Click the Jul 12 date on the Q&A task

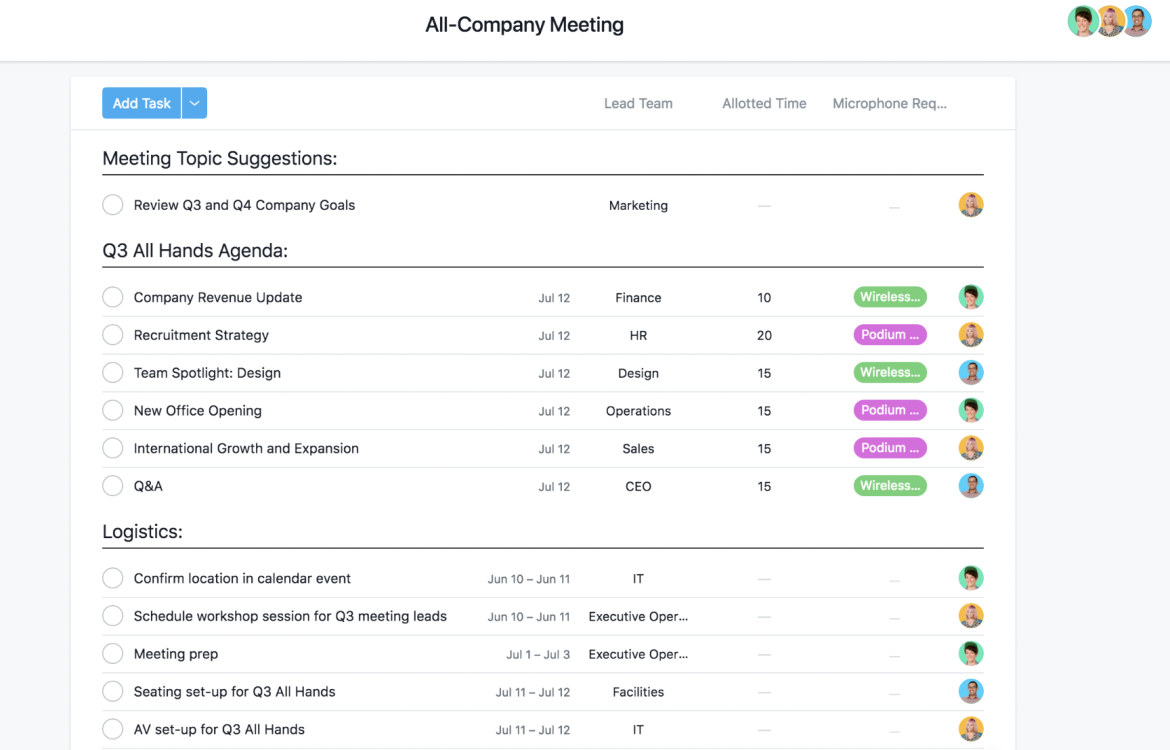(x=554, y=486)
